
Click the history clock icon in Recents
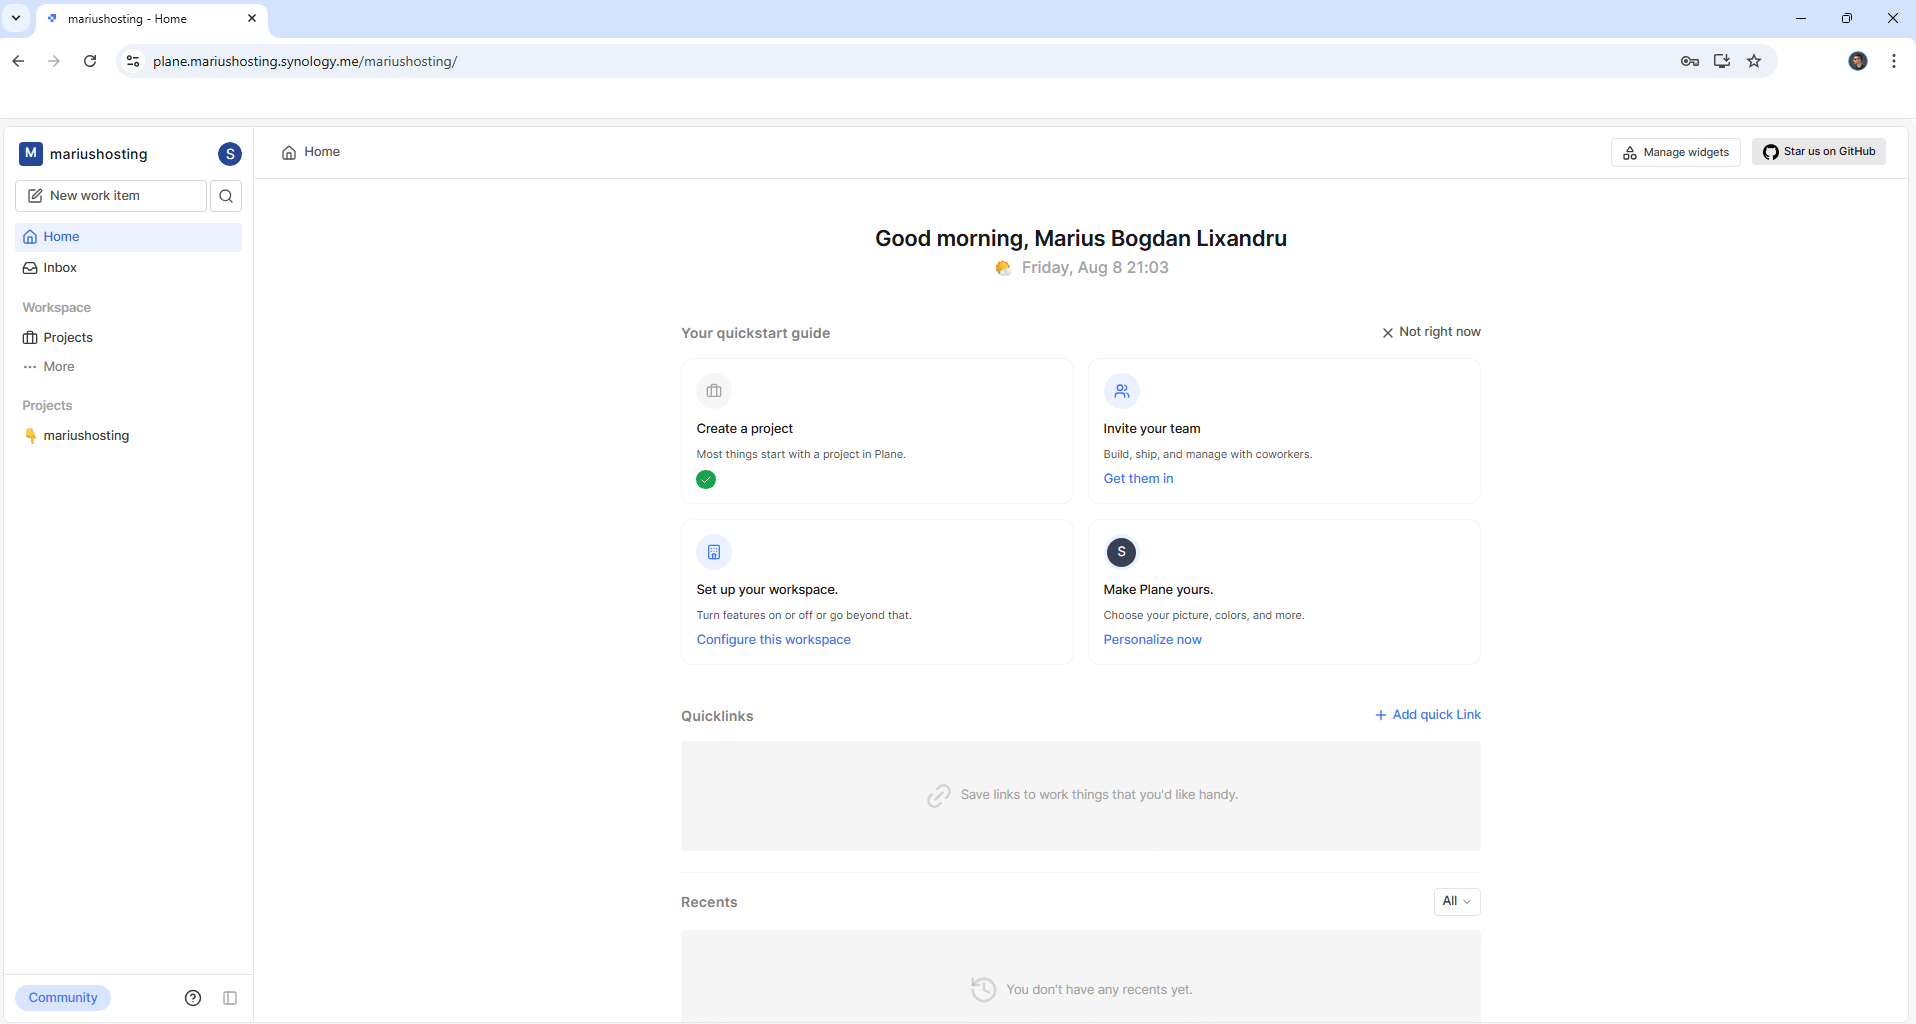click(x=984, y=989)
